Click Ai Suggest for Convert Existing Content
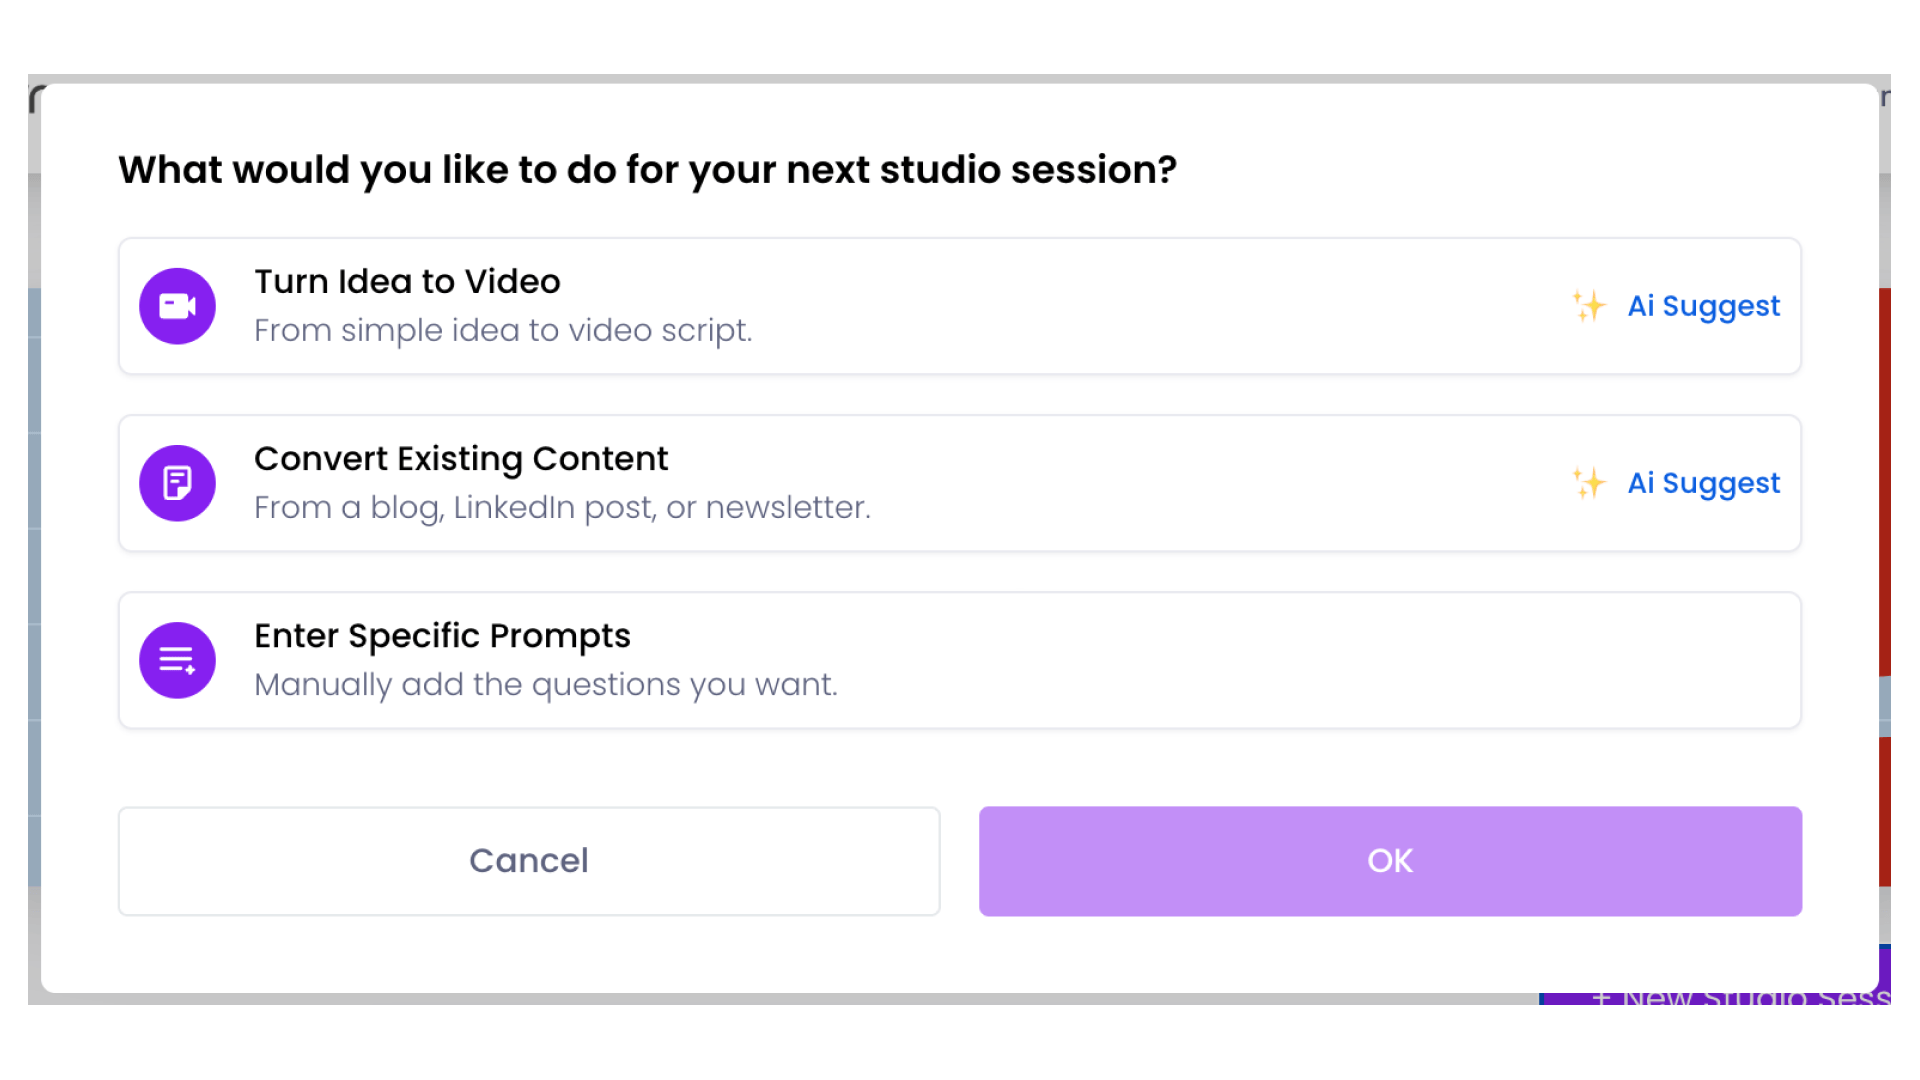 click(x=1703, y=483)
